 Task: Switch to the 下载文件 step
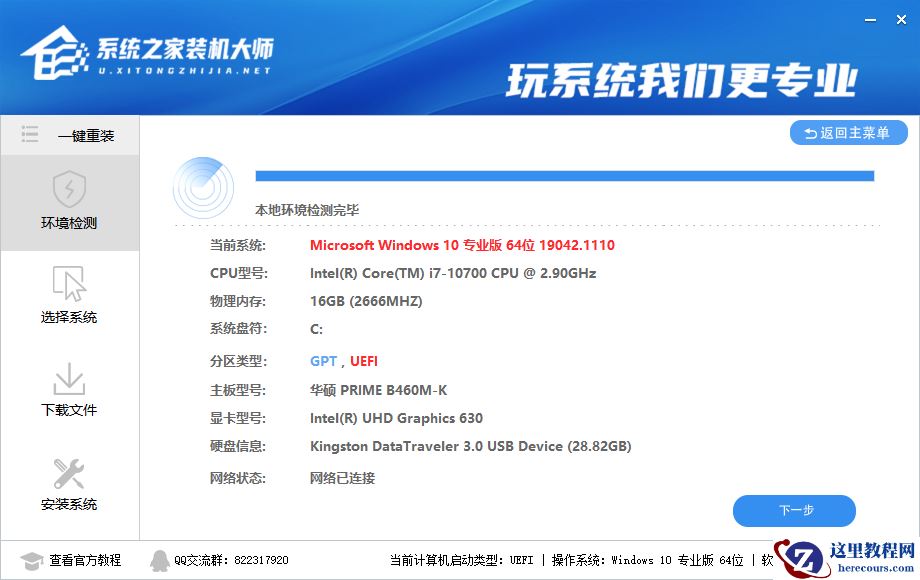tap(68, 391)
